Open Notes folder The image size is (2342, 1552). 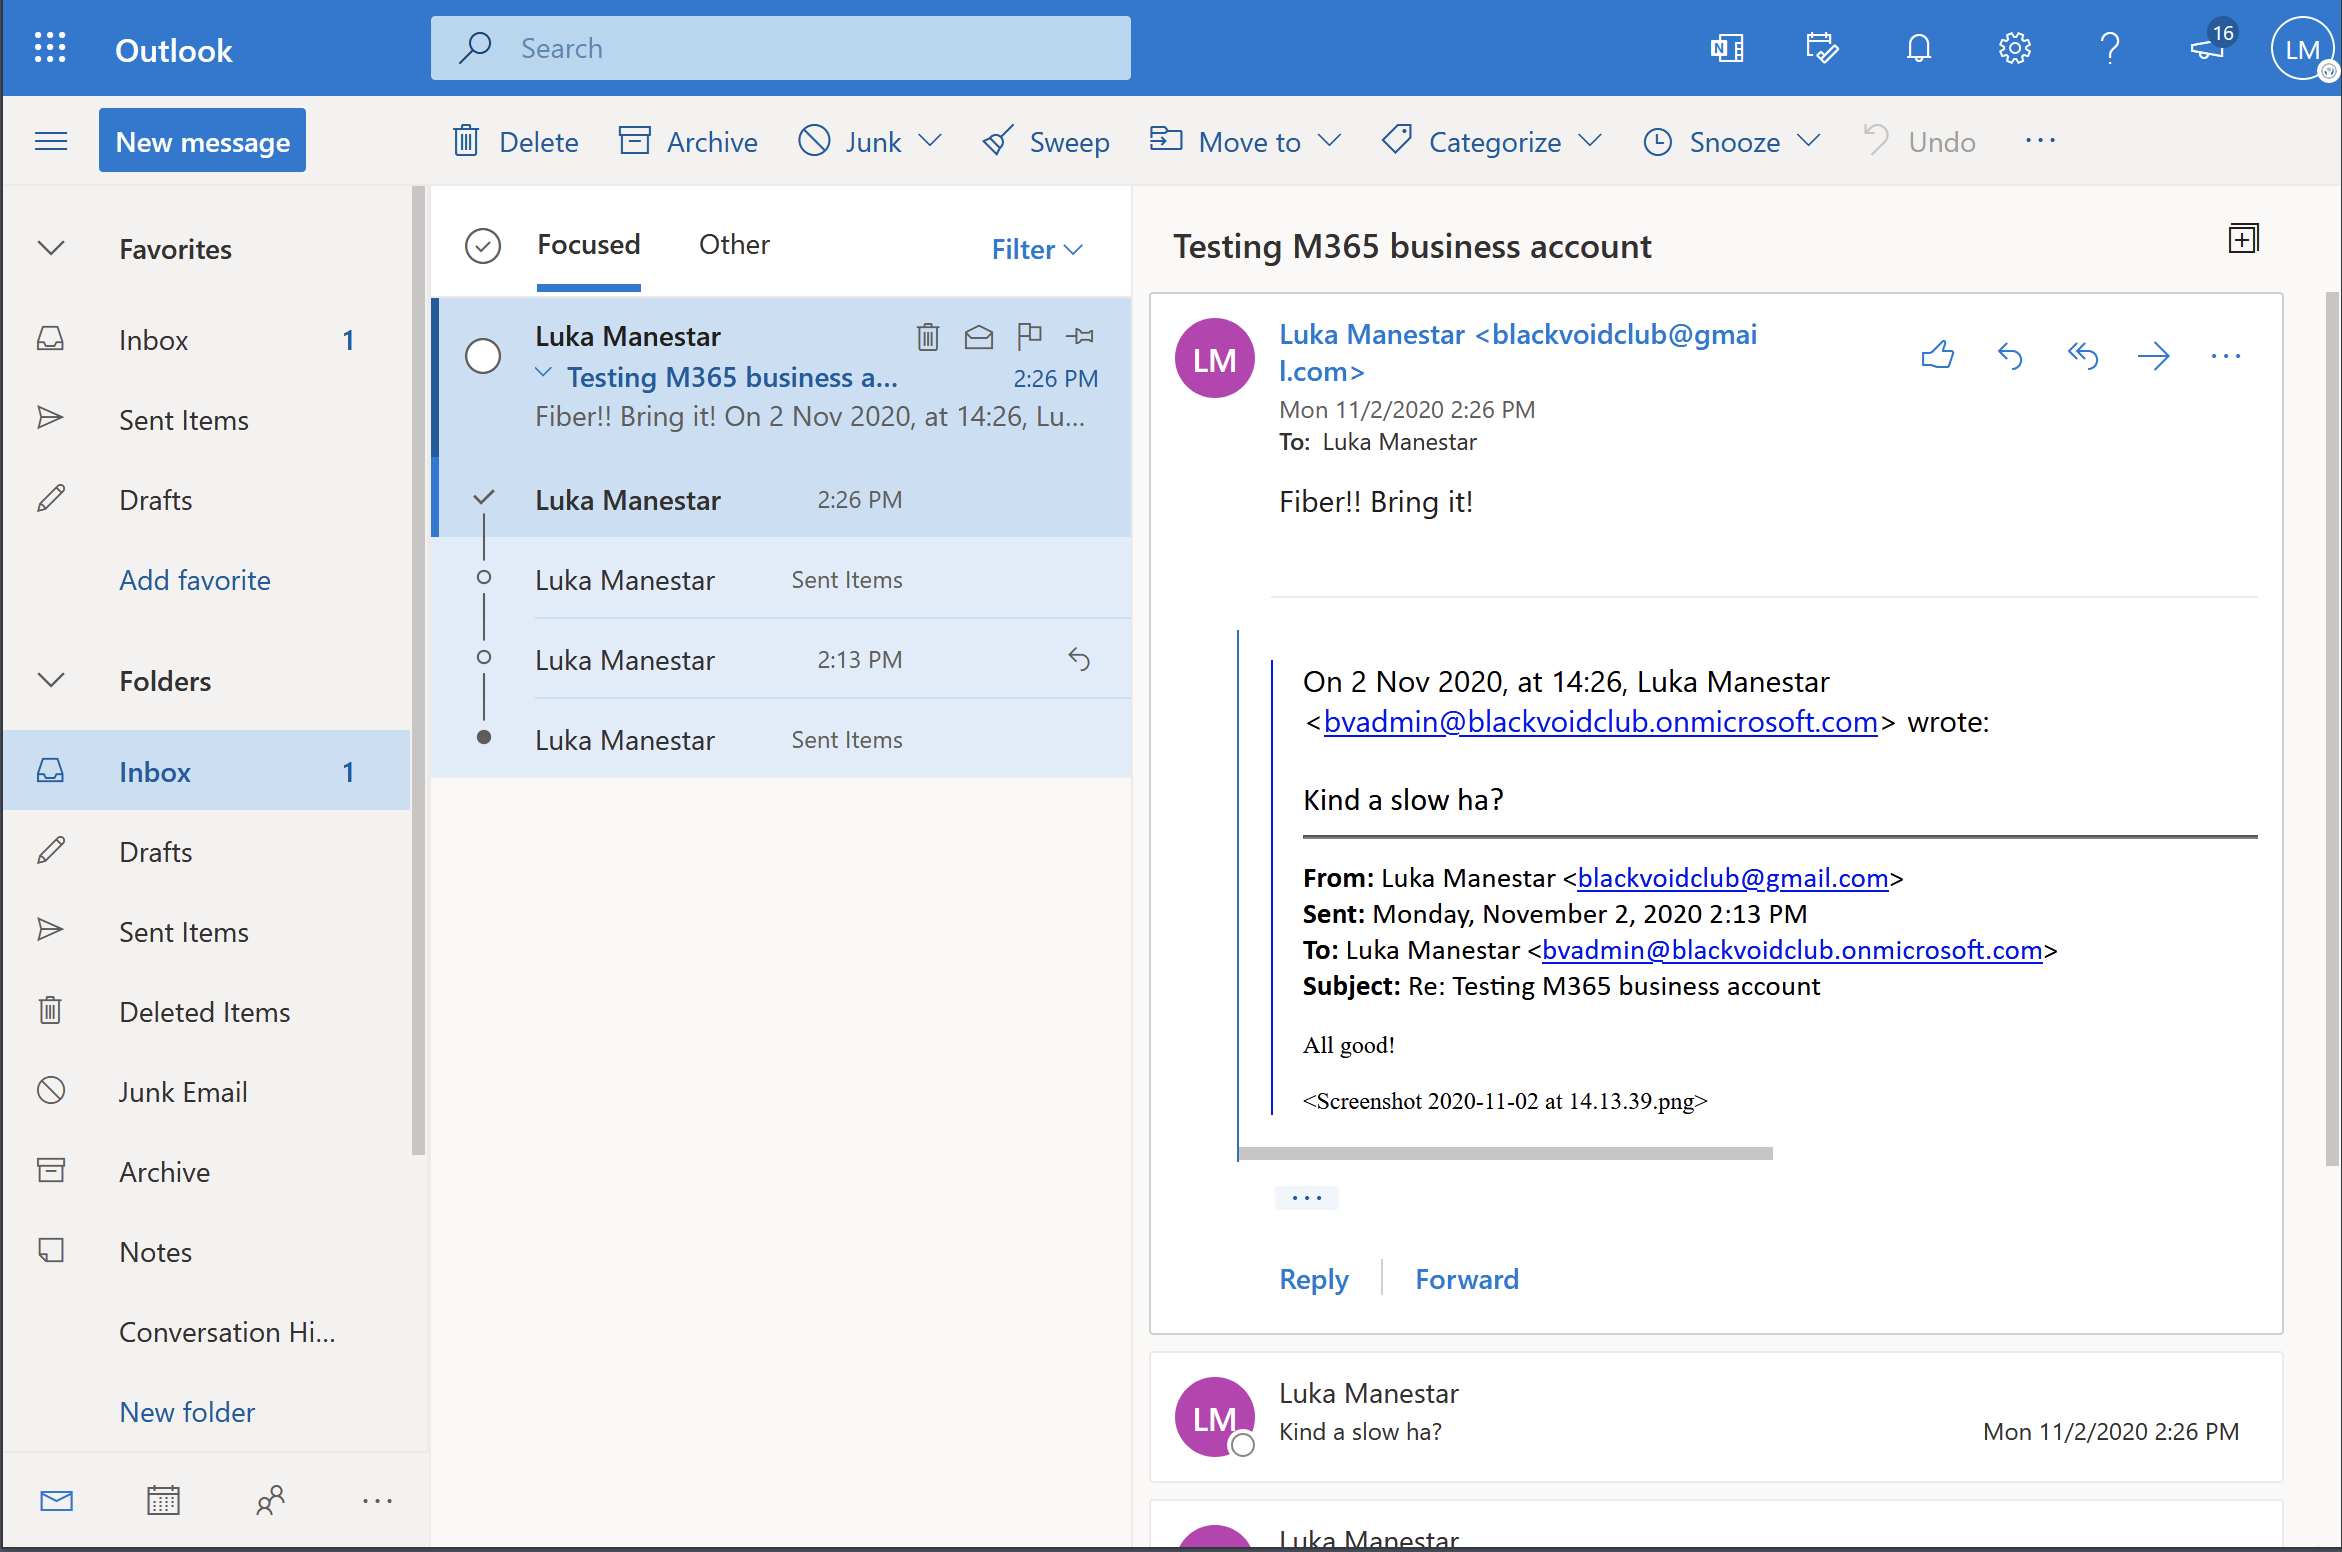[206, 1252]
